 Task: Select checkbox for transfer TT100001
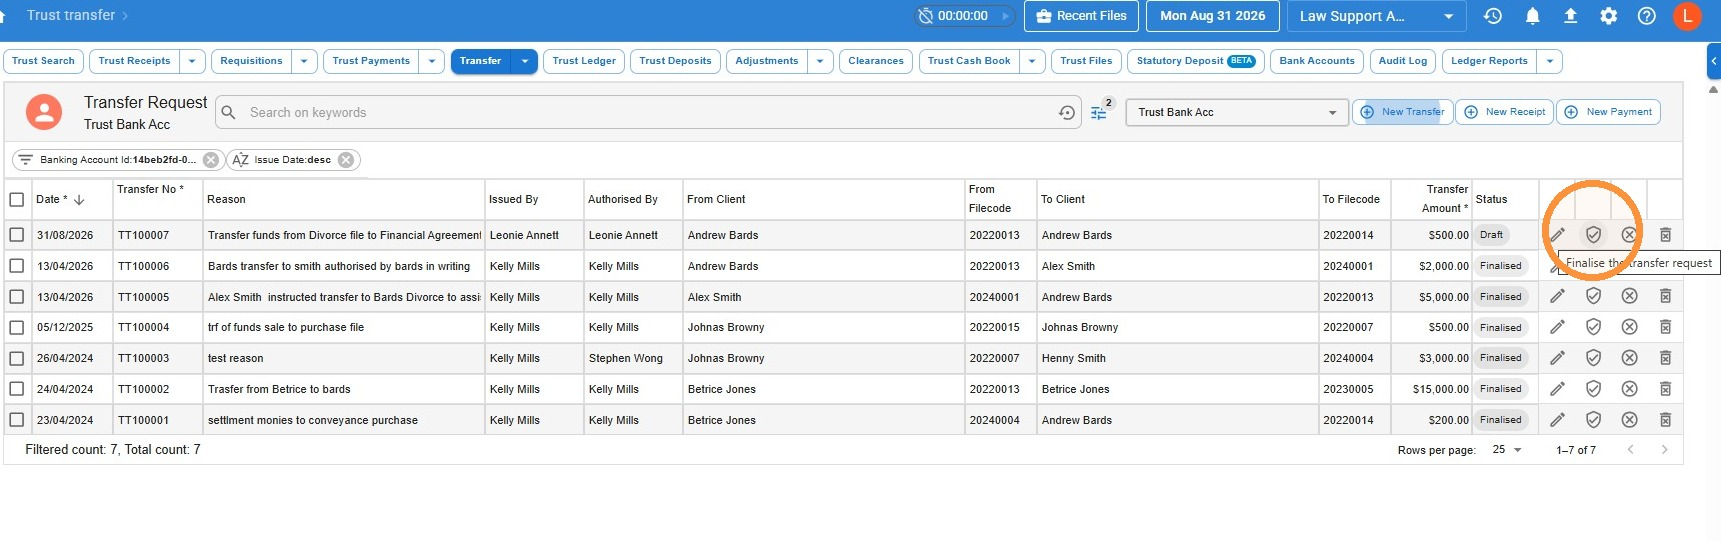17,420
